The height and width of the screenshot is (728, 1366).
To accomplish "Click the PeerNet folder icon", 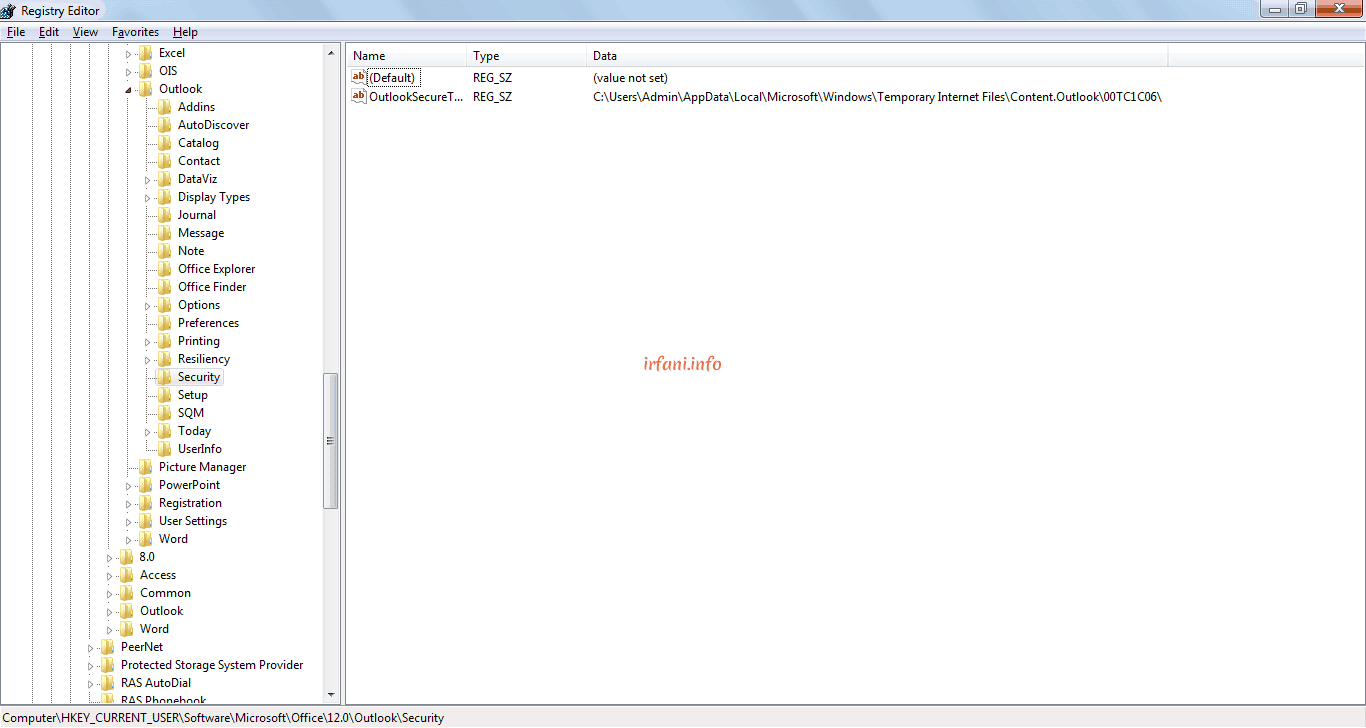I will (108, 647).
